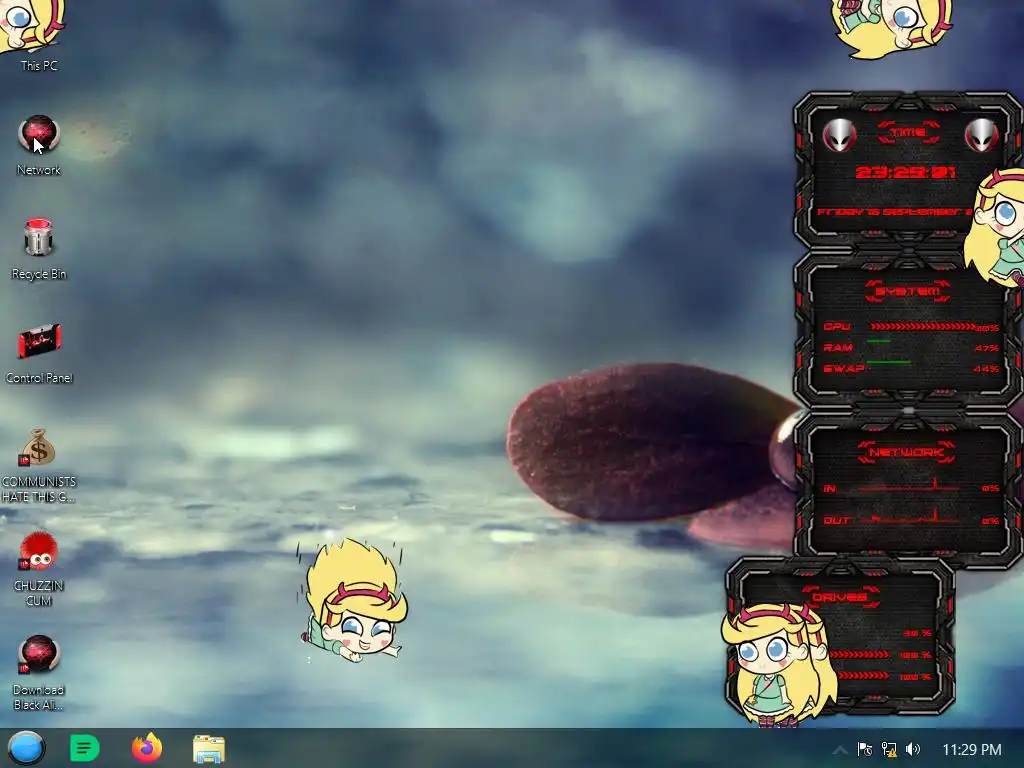Click the green SWAP usage bar
This screenshot has height=768, width=1024.
click(888, 361)
